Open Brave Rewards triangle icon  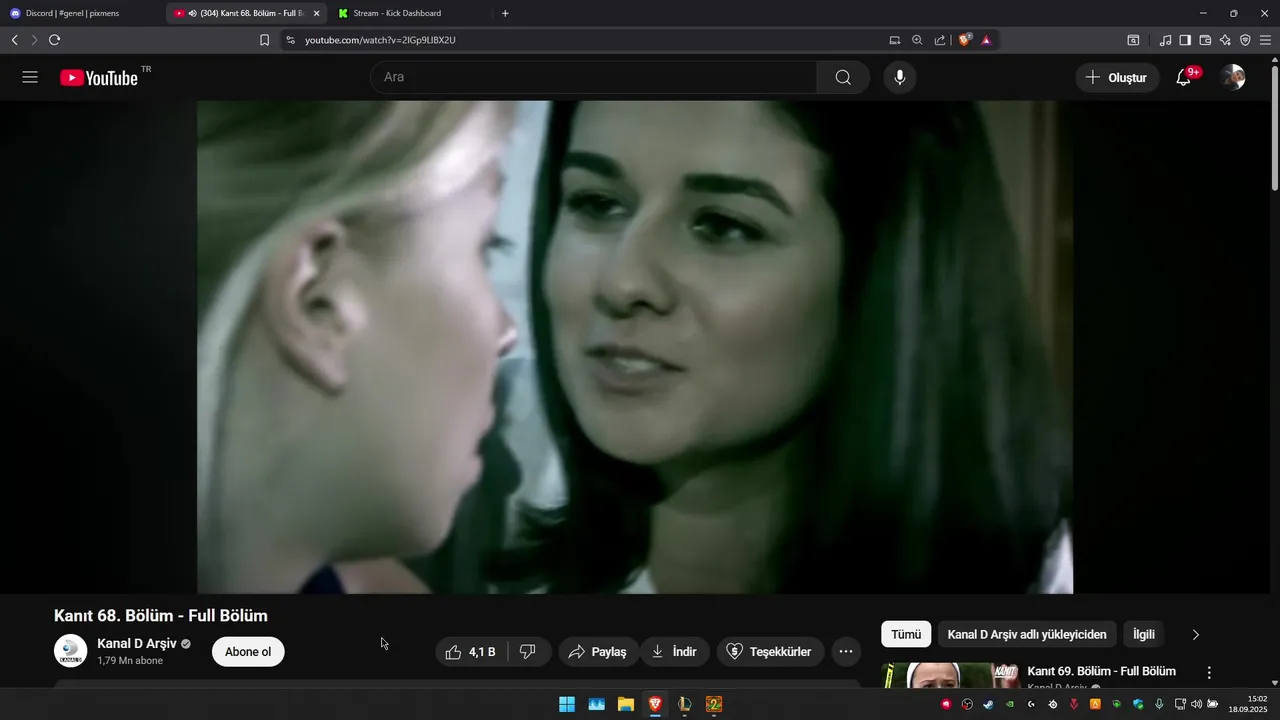click(986, 40)
